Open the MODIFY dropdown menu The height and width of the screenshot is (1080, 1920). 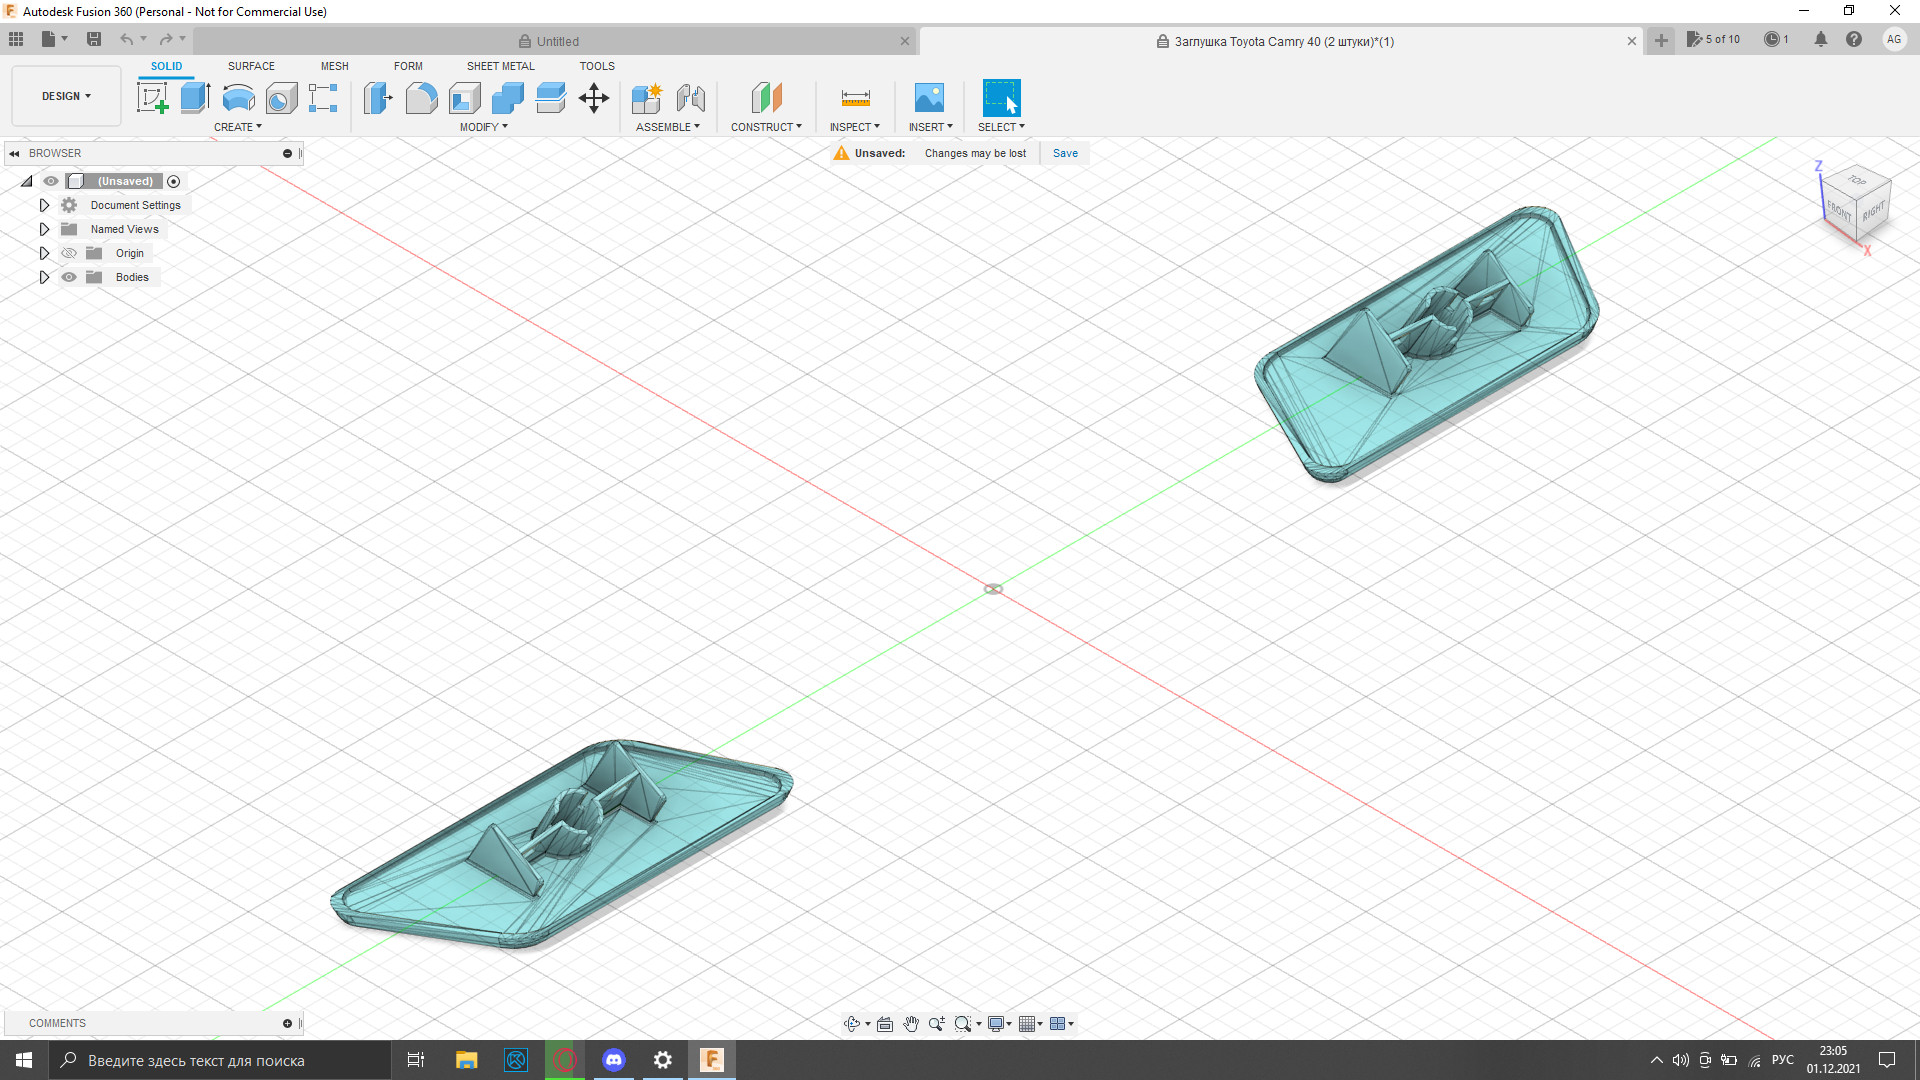(484, 127)
